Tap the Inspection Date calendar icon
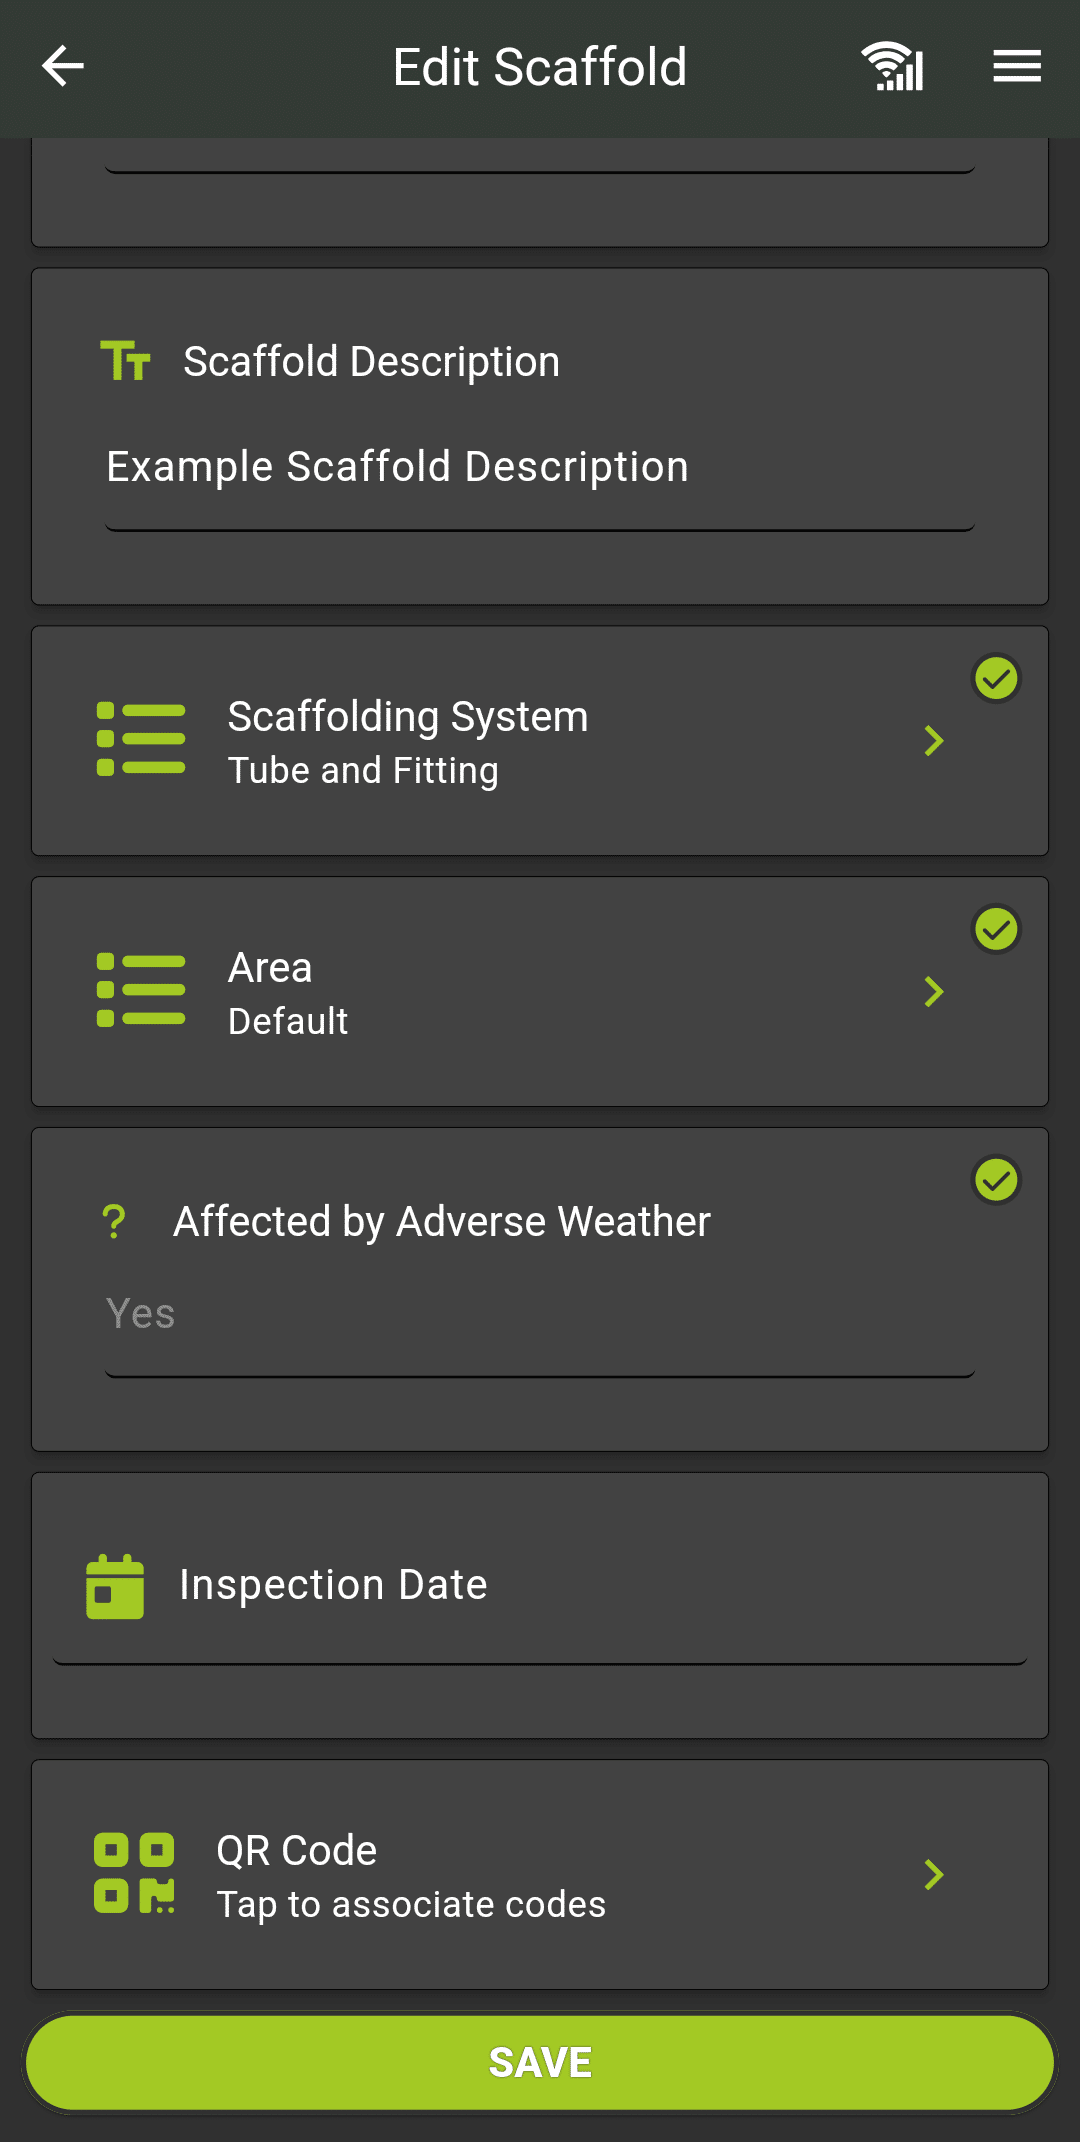The height and width of the screenshot is (2142, 1080). pyautogui.click(x=115, y=1586)
